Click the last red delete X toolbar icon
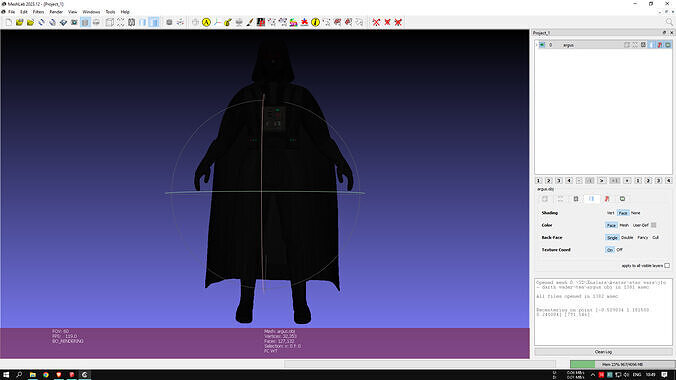The image size is (676, 380). pos(398,22)
